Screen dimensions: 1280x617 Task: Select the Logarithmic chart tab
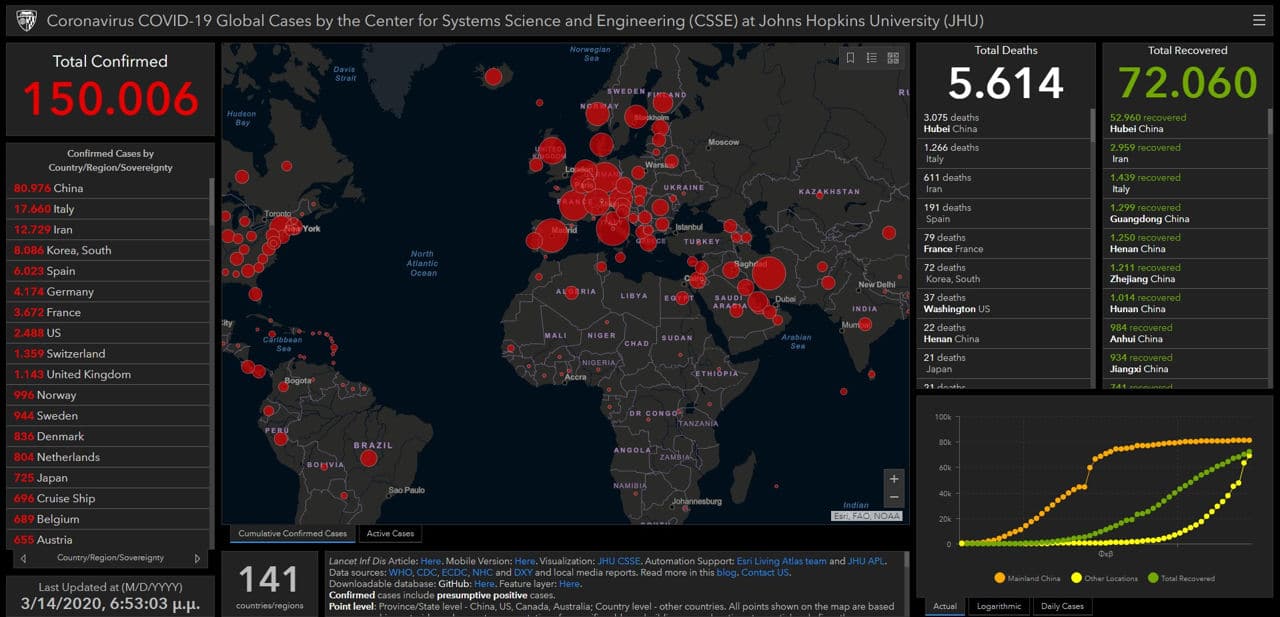999,606
